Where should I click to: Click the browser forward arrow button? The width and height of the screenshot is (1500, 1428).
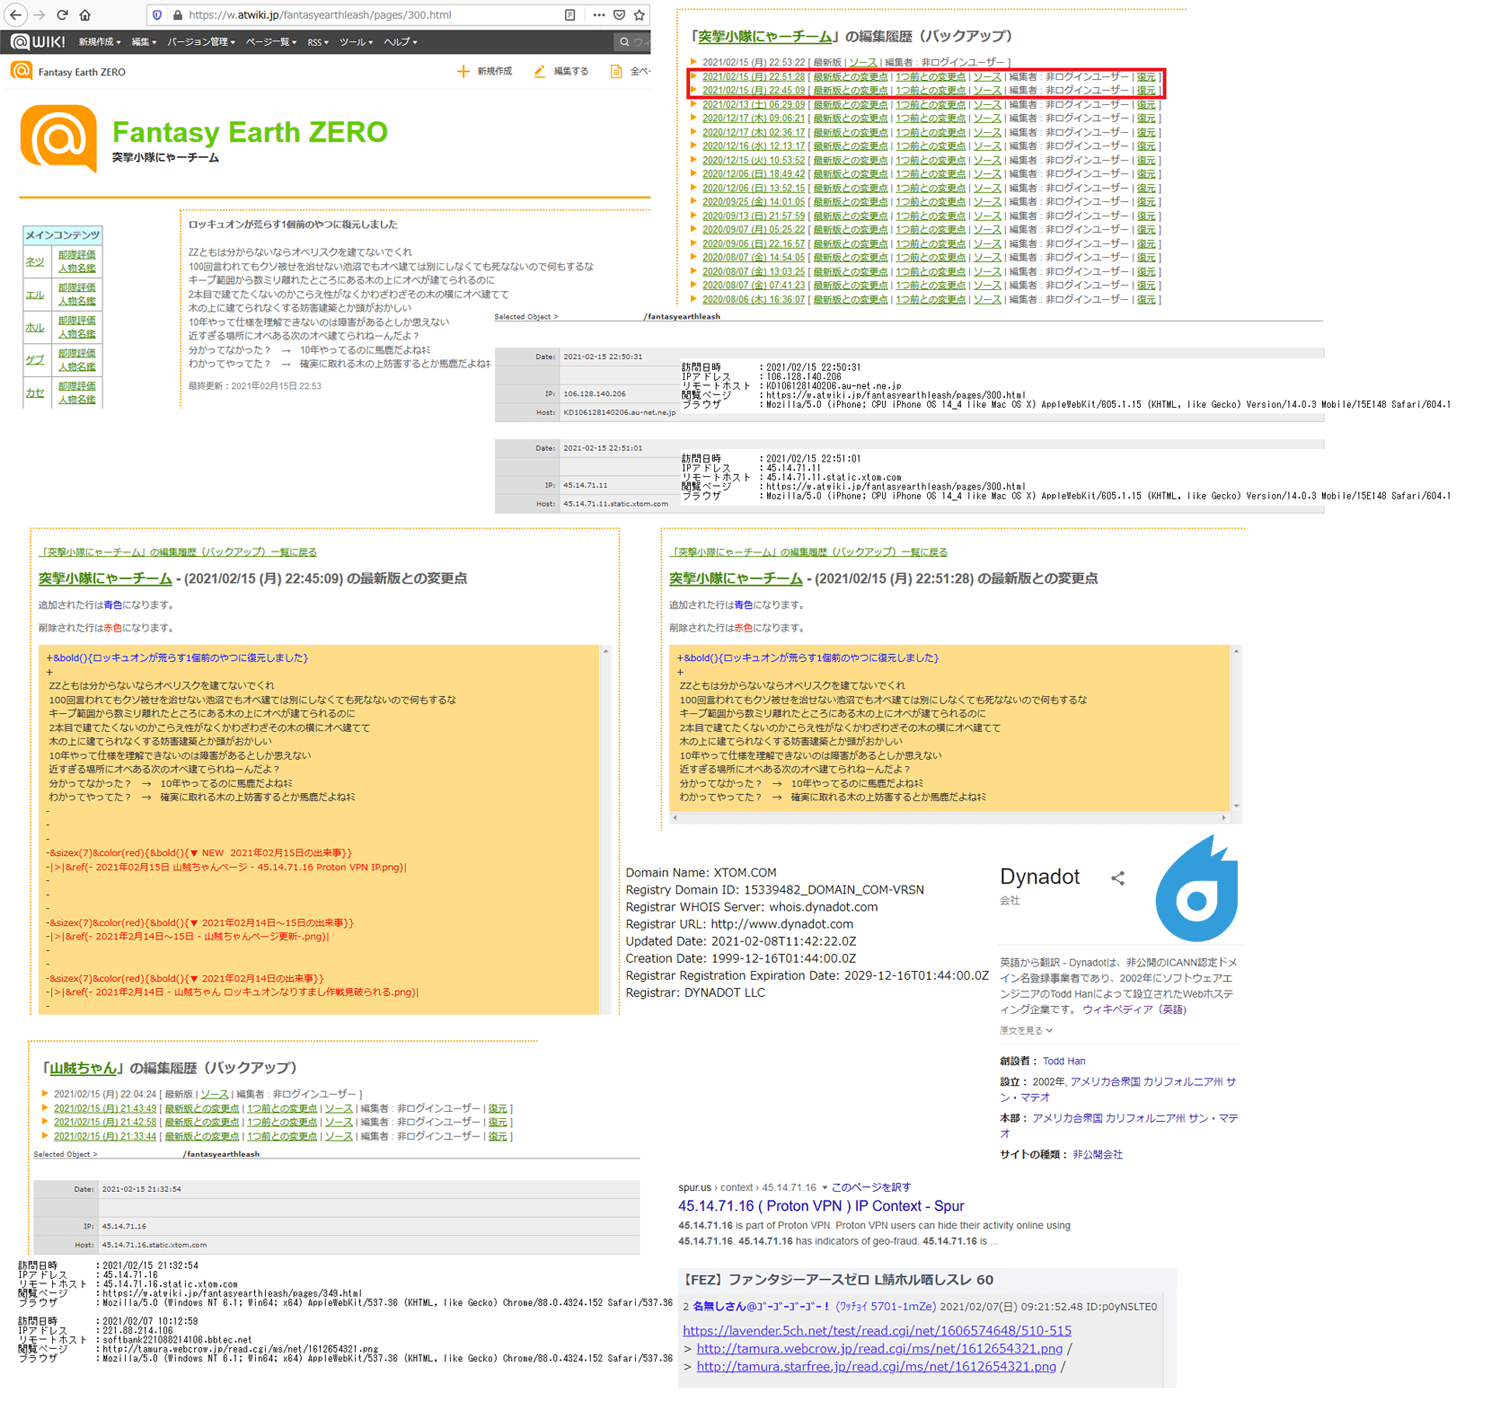(x=39, y=15)
